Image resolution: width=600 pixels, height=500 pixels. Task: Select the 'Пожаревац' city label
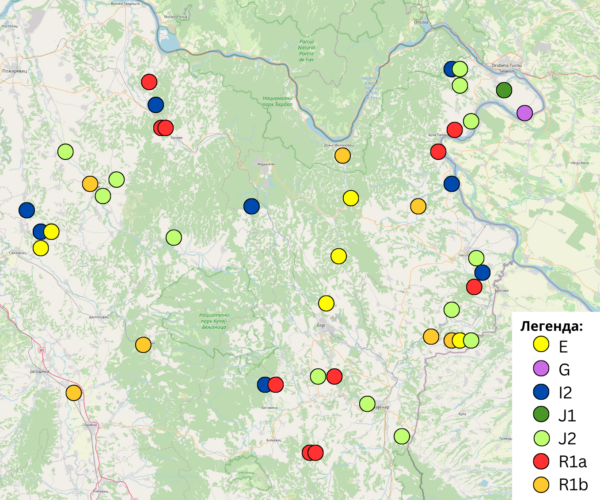tap(13, 71)
